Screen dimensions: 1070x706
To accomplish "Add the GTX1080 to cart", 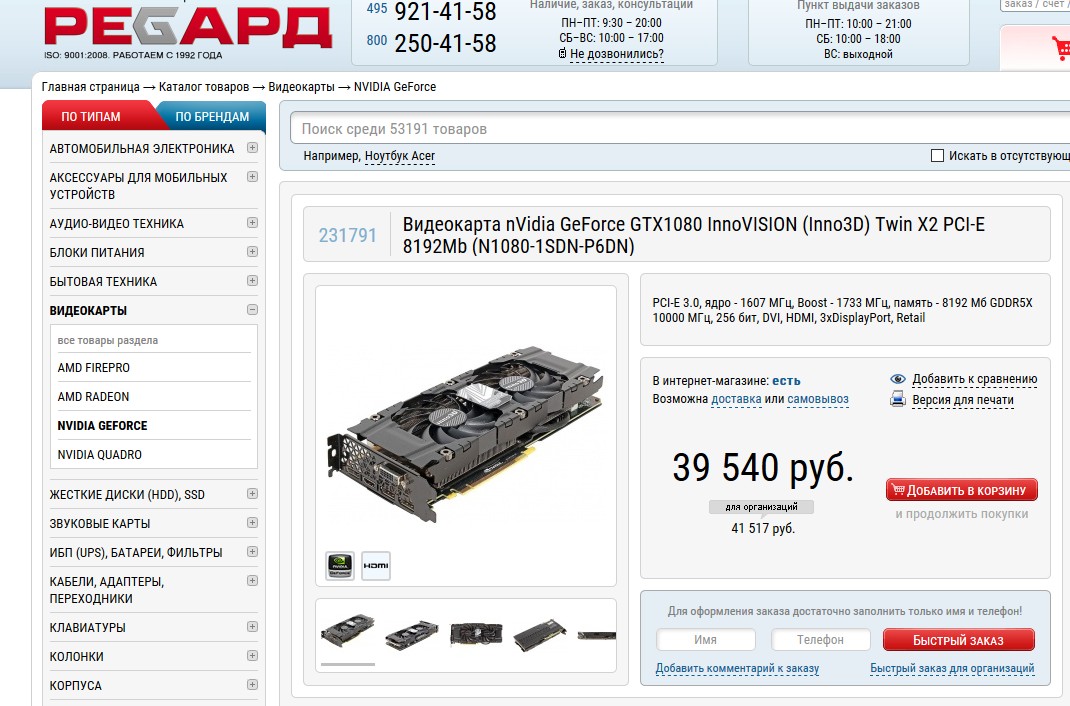I will pos(962,490).
